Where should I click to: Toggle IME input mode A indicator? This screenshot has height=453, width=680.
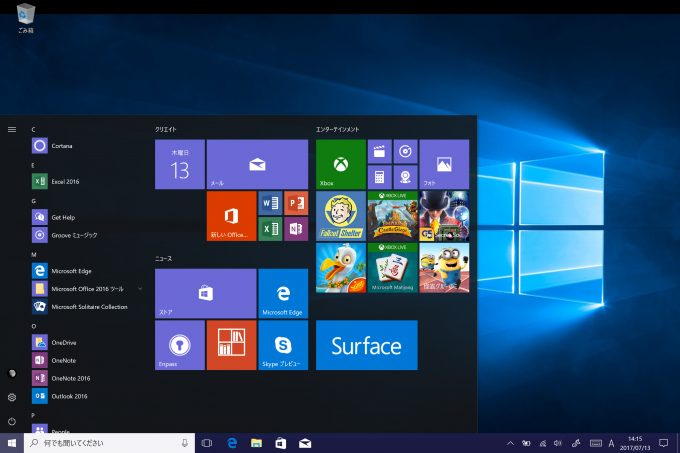[x=611, y=443]
